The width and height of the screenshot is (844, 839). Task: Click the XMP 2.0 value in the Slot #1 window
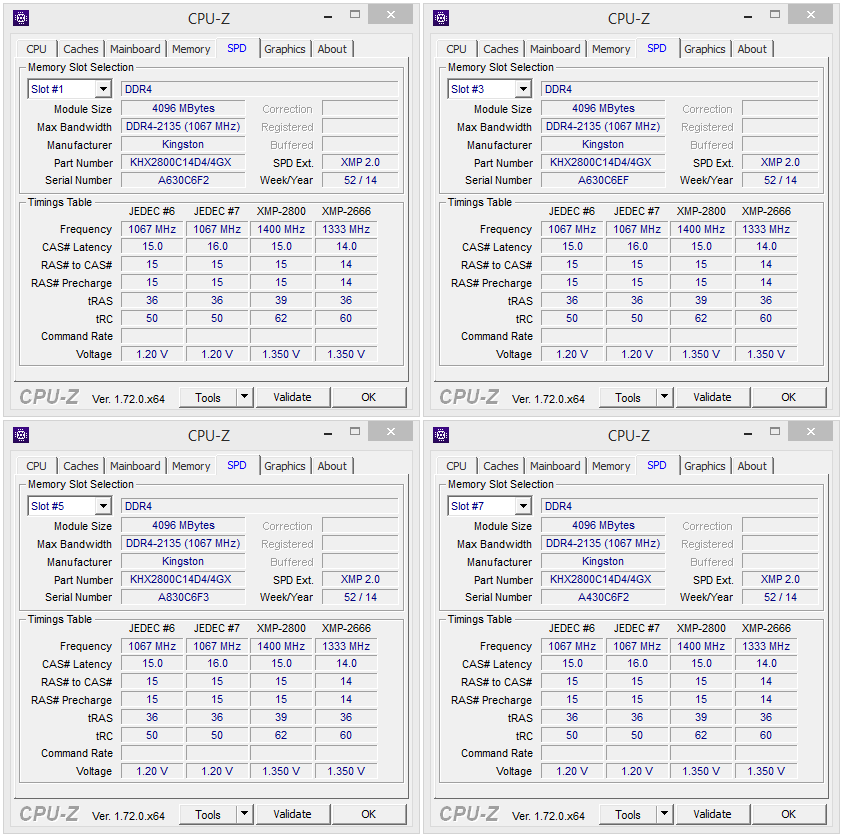pyautogui.click(x=360, y=163)
